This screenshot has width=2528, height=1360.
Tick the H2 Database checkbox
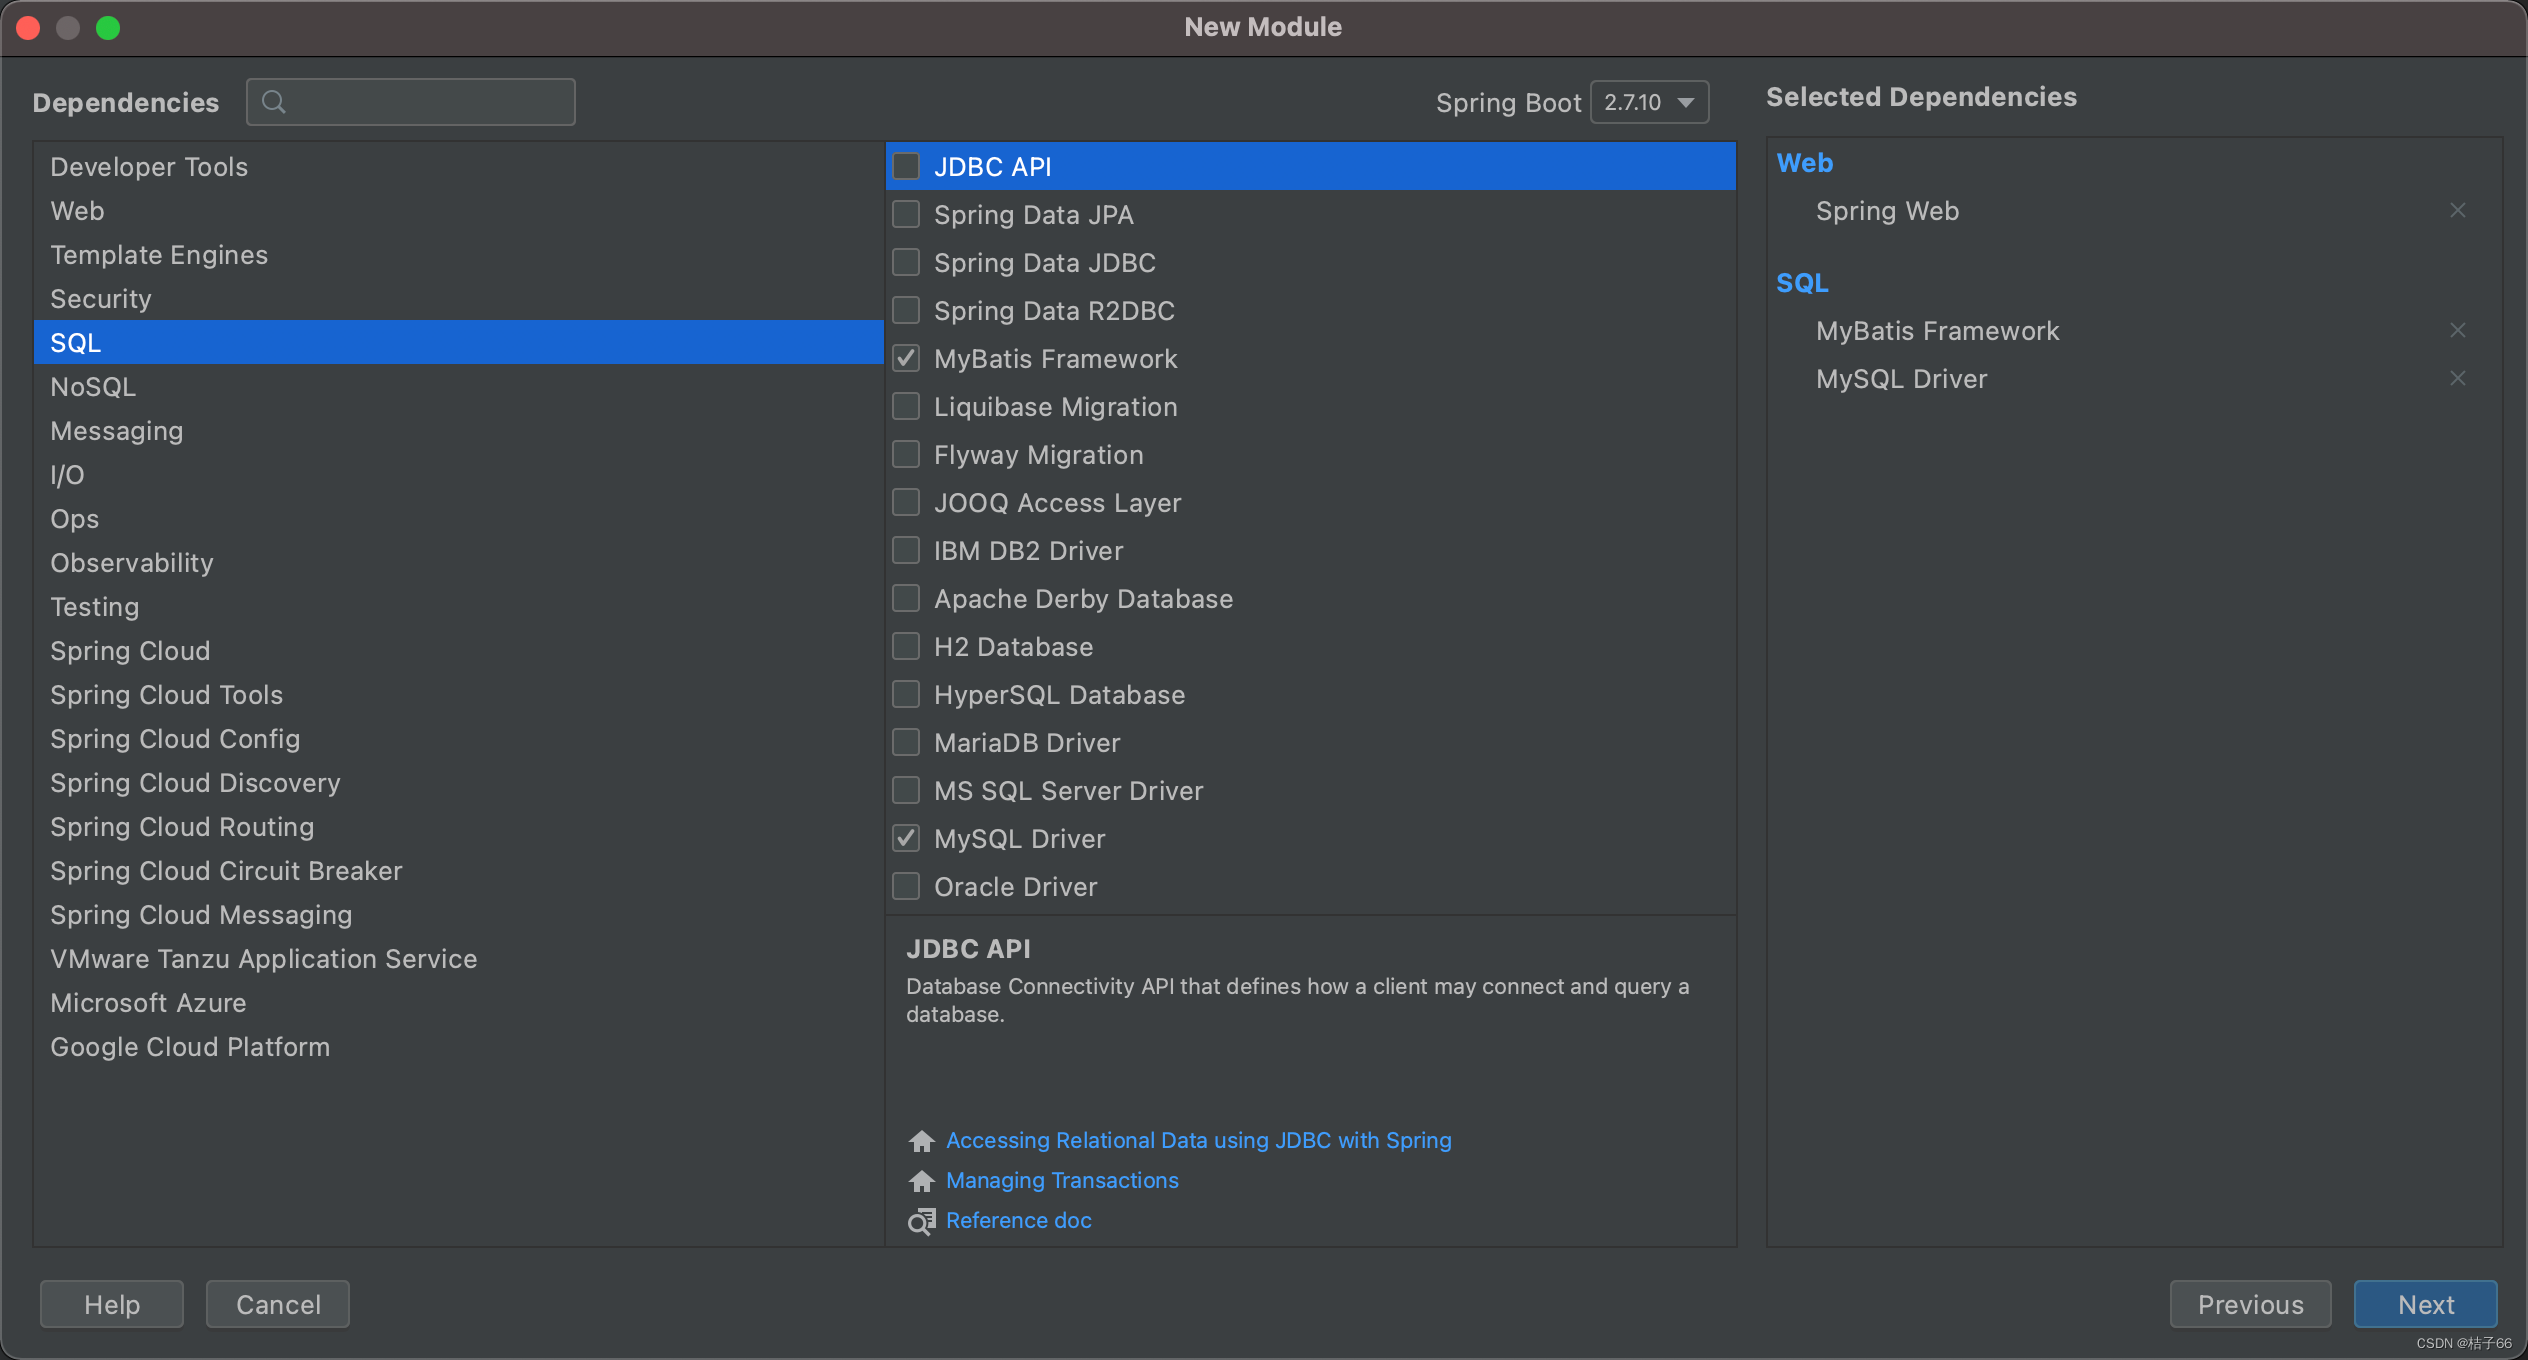(906, 647)
